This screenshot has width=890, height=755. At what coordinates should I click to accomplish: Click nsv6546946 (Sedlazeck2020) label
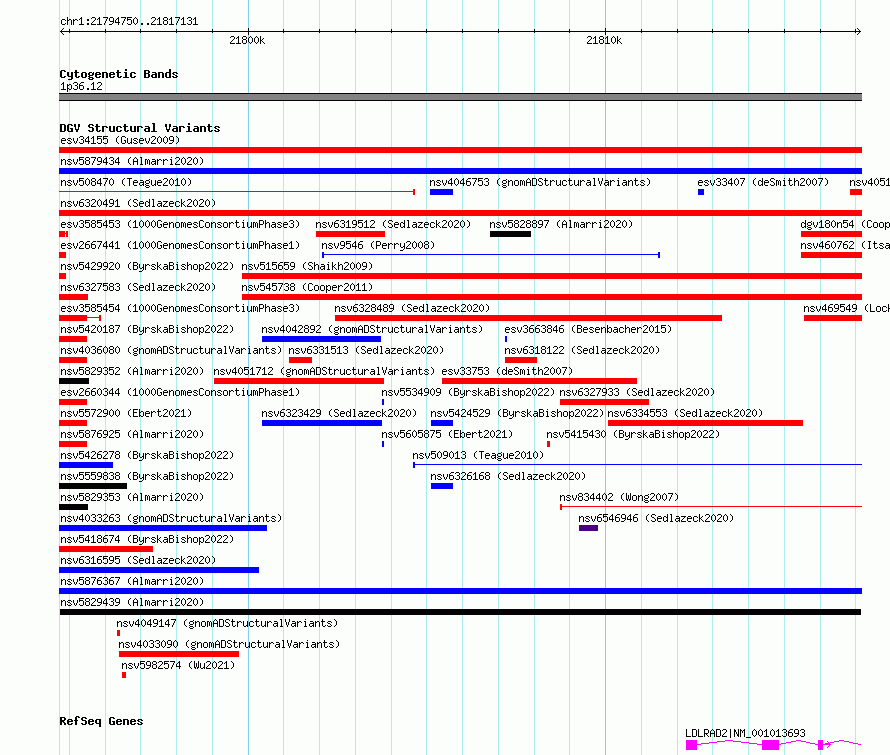[x=656, y=518]
